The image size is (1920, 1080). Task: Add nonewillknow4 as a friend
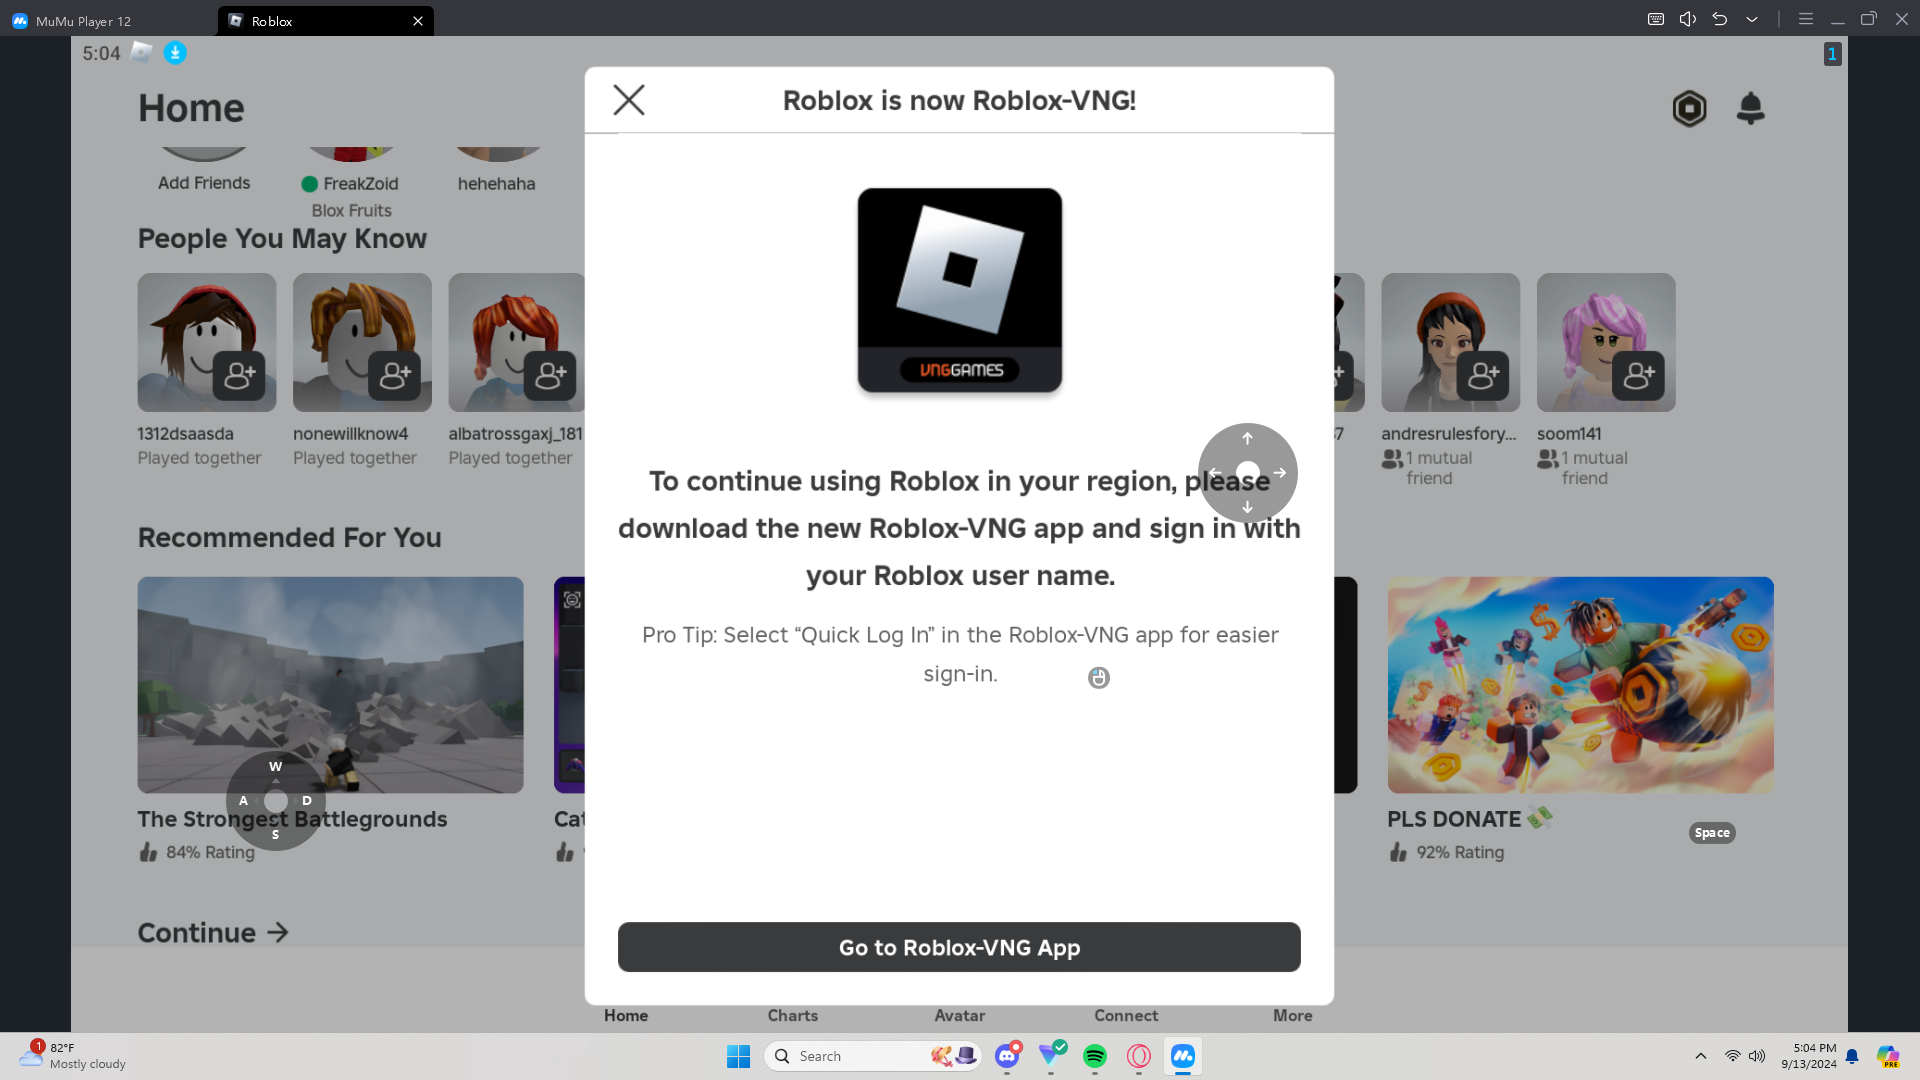coord(395,376)
